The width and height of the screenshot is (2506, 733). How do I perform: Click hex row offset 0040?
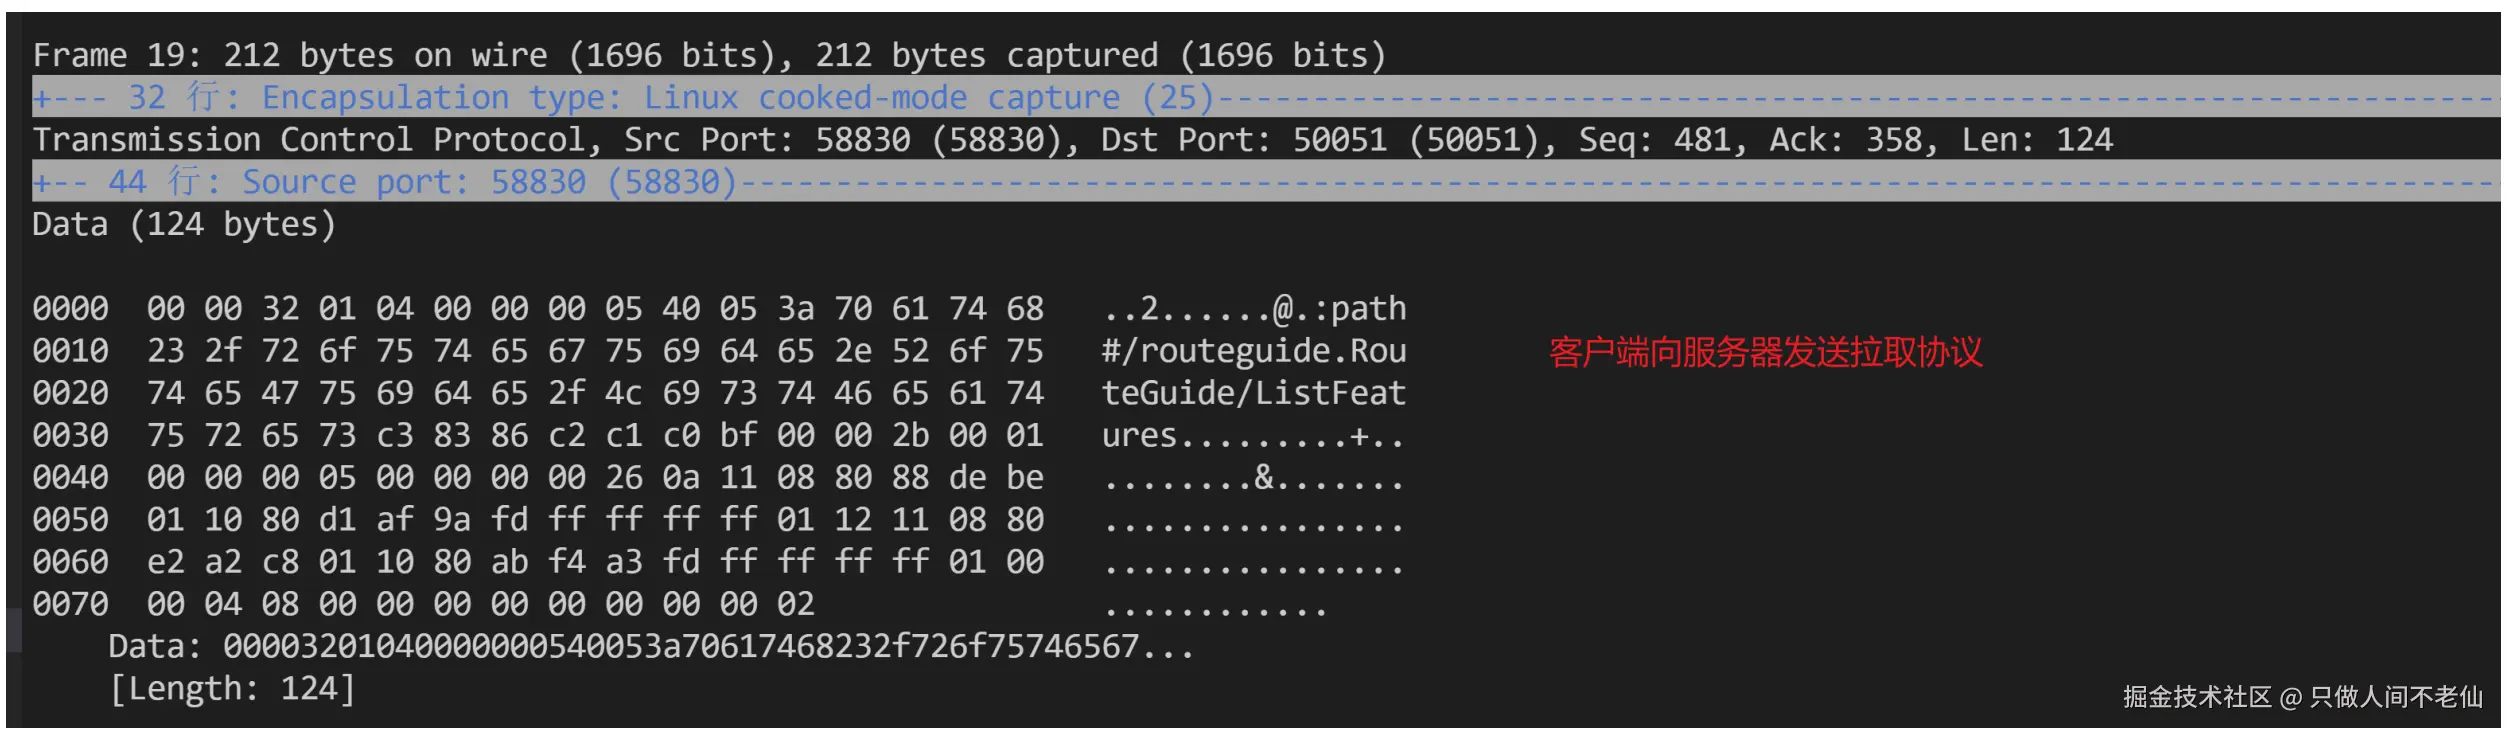pyautogui.click(x=70, y=478)
